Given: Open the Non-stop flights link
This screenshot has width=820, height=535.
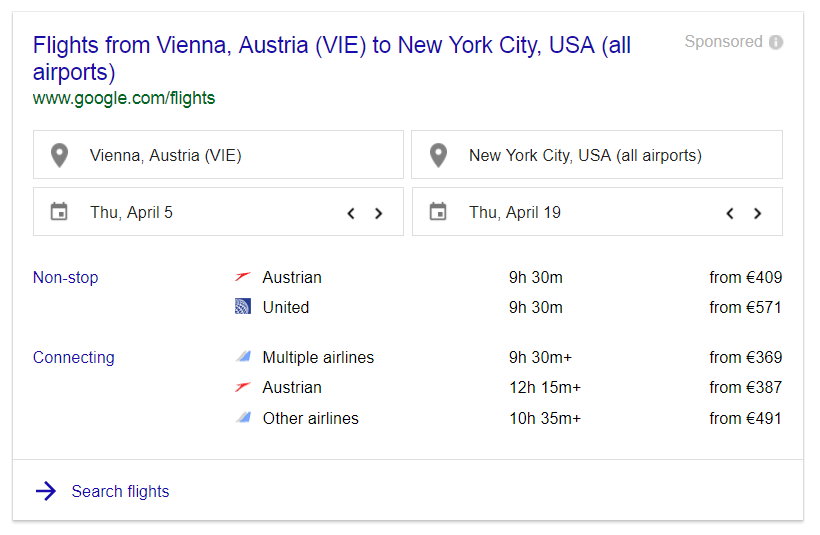Looking at the screenshot, I should point(65,277).
